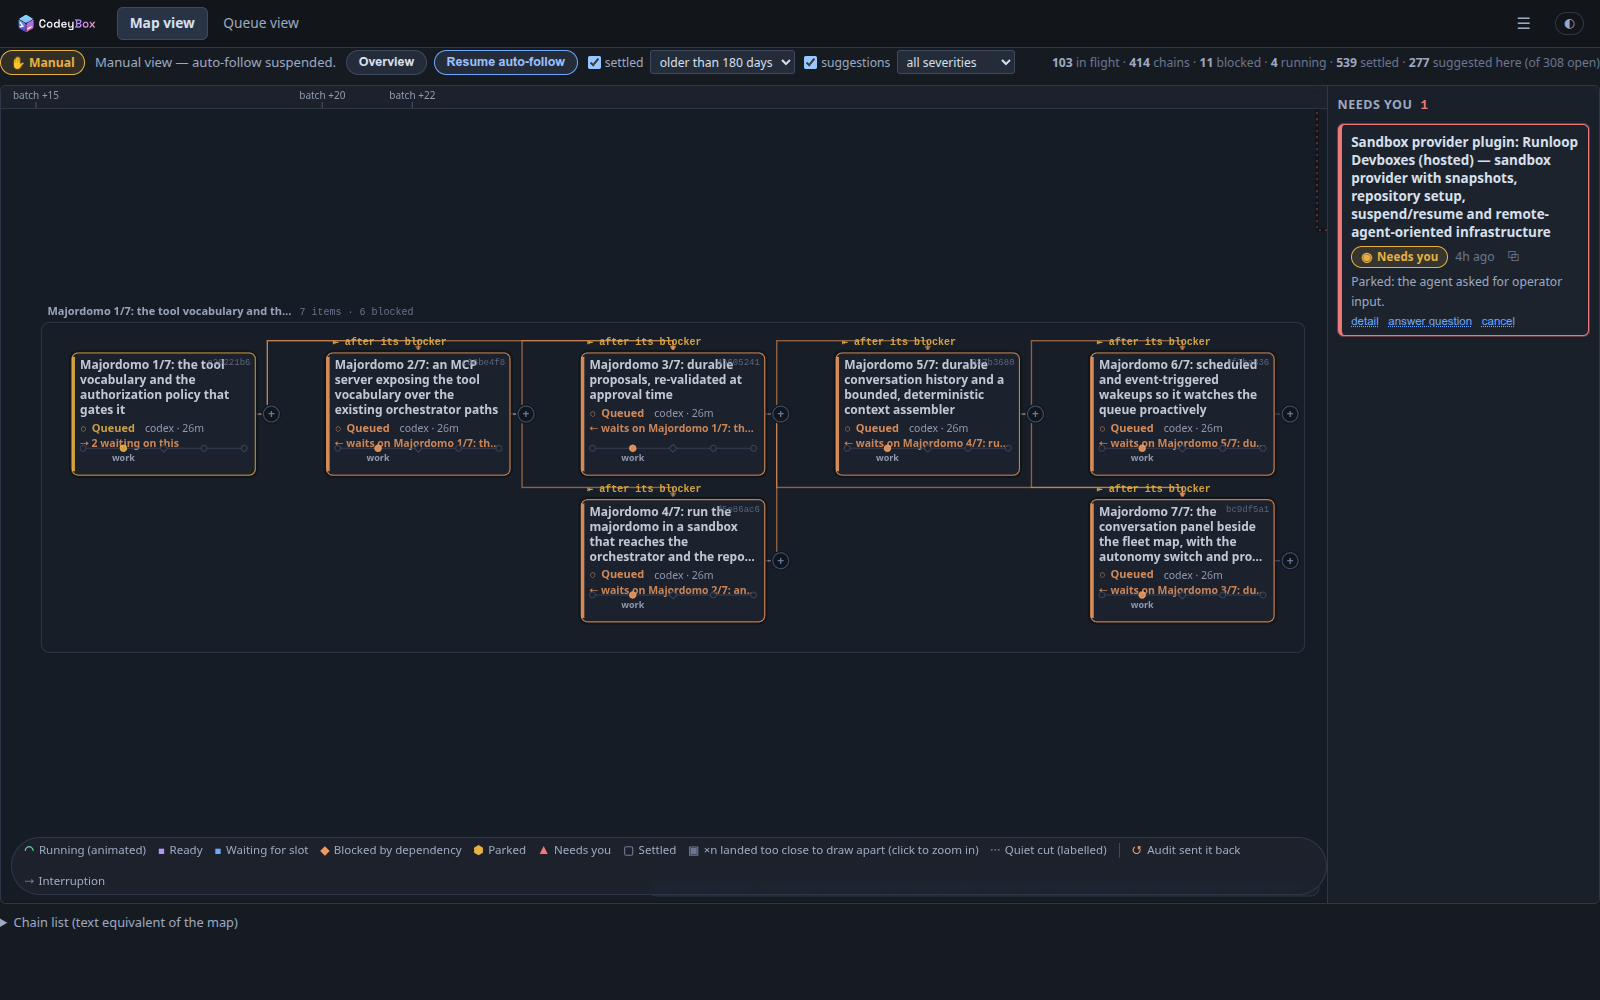The image size is (1600, 1000).
Task: Open the all severities dropdown
Action: (x=955, y=62)
